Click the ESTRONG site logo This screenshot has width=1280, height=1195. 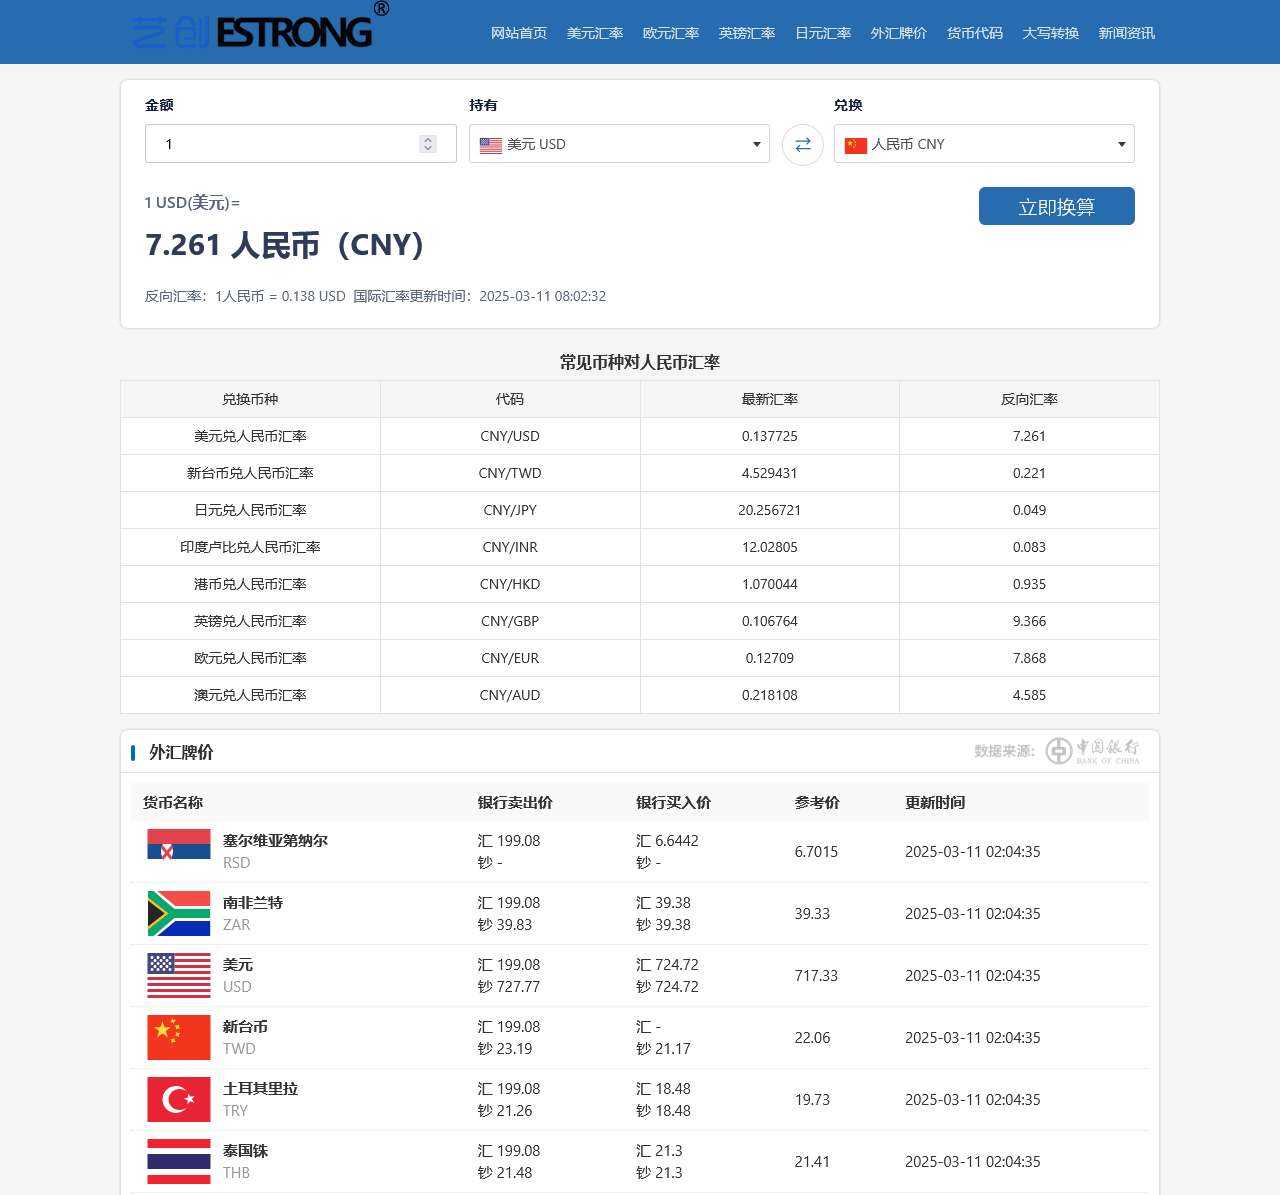(260, 26)
